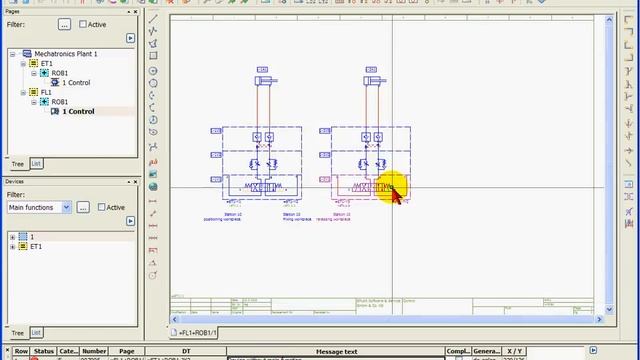Insert angle connection opening down and left
640x360 pixels.
628,32
